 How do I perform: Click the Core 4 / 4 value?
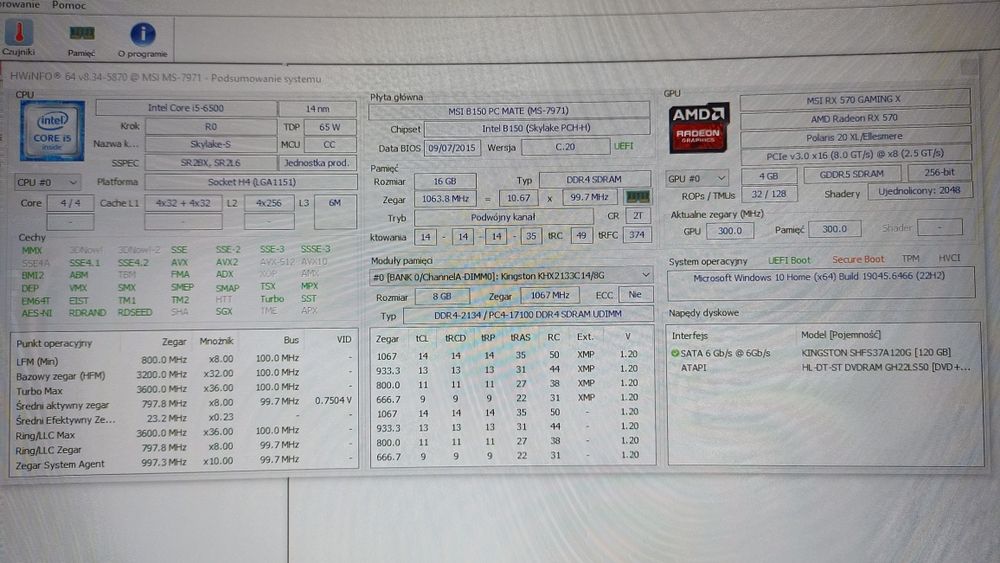[x=70, y=203]
